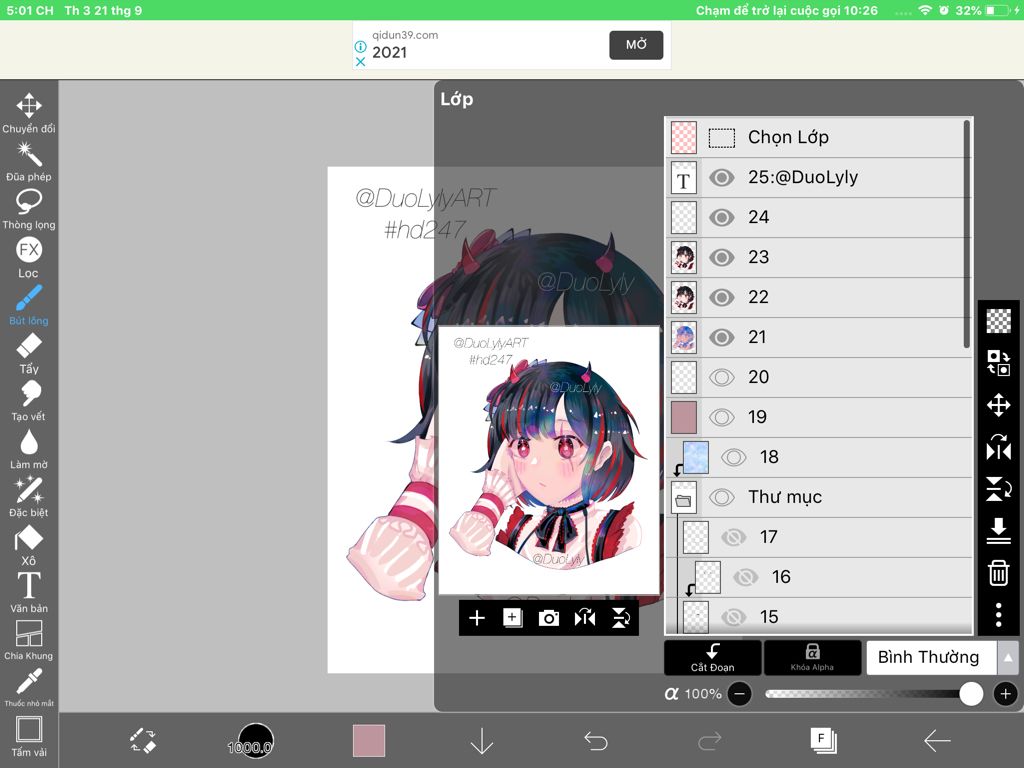This screenshot has height=768, width=1024.
Task: Open the Tấm vải canvas tool
Action: [x=29, y=736]
